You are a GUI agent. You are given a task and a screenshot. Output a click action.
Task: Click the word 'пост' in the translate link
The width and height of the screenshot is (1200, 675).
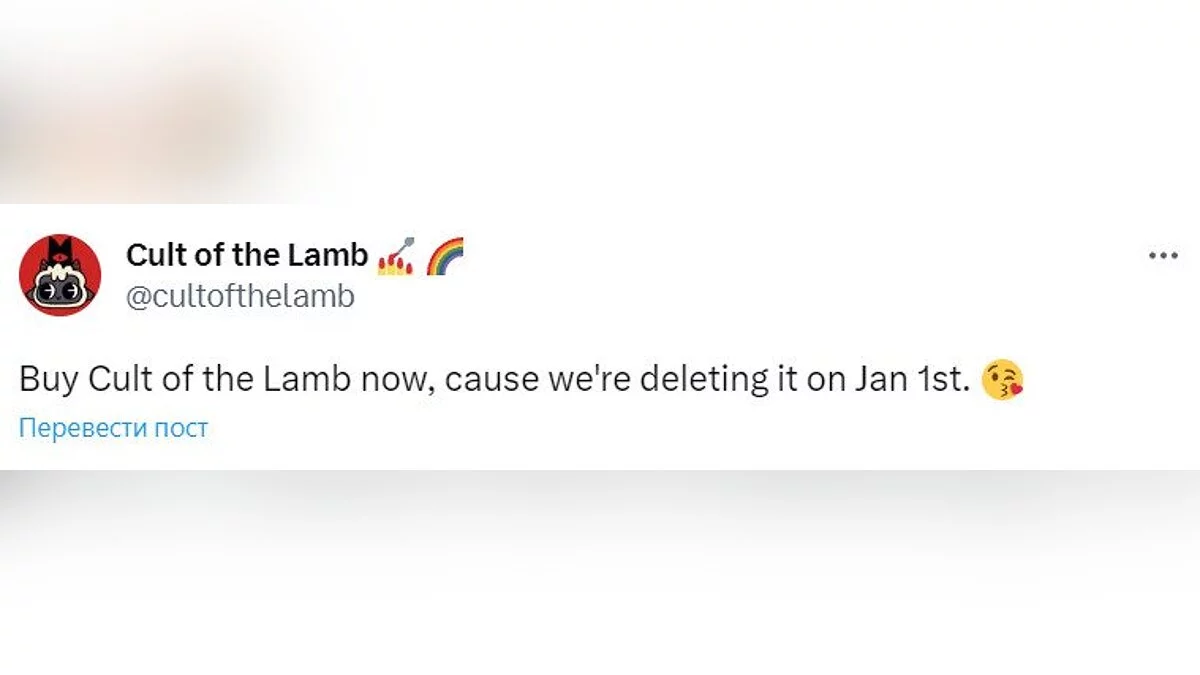click(x=183, y=428)
